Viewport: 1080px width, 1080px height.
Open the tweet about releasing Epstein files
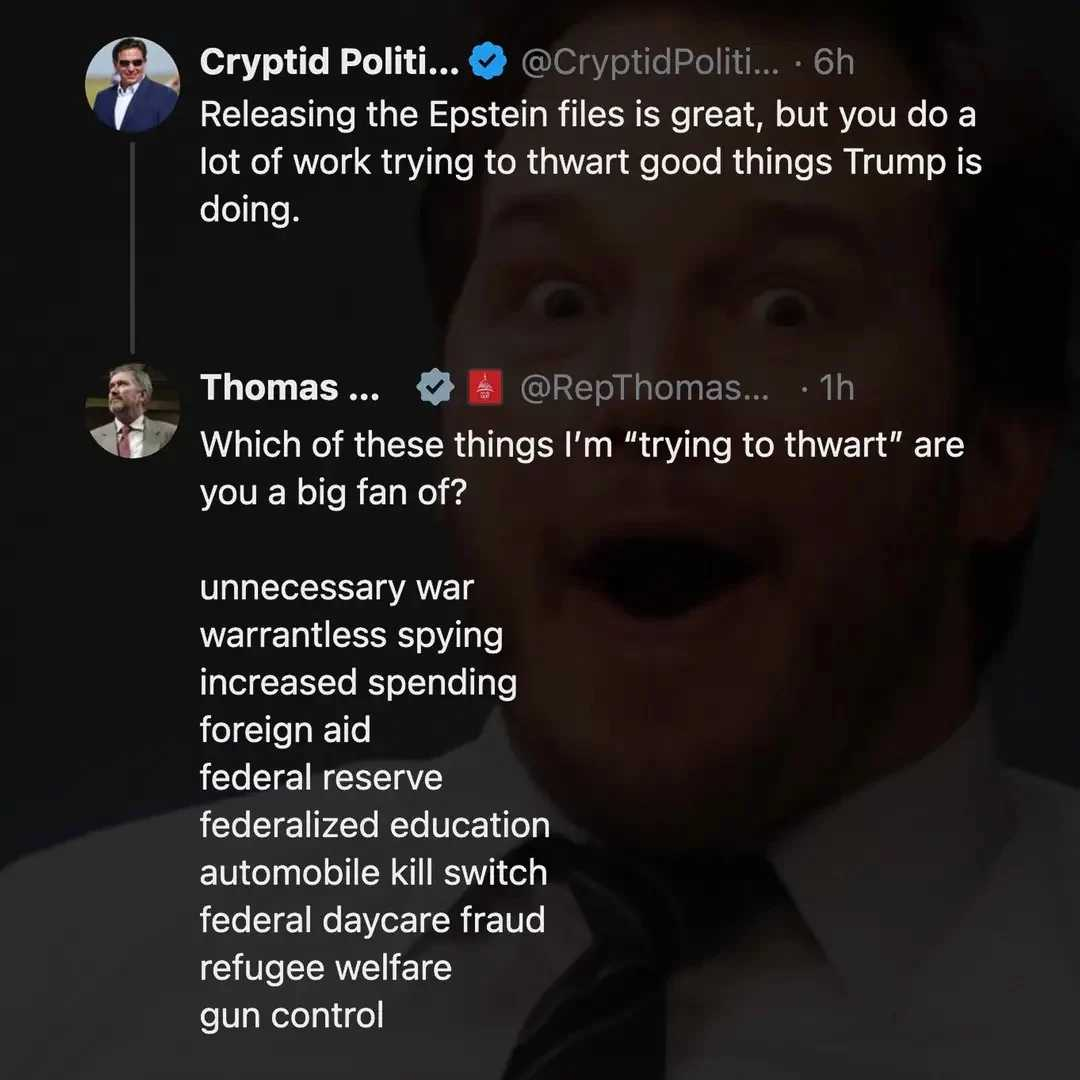pyautogui.click(x=590, y=162)
